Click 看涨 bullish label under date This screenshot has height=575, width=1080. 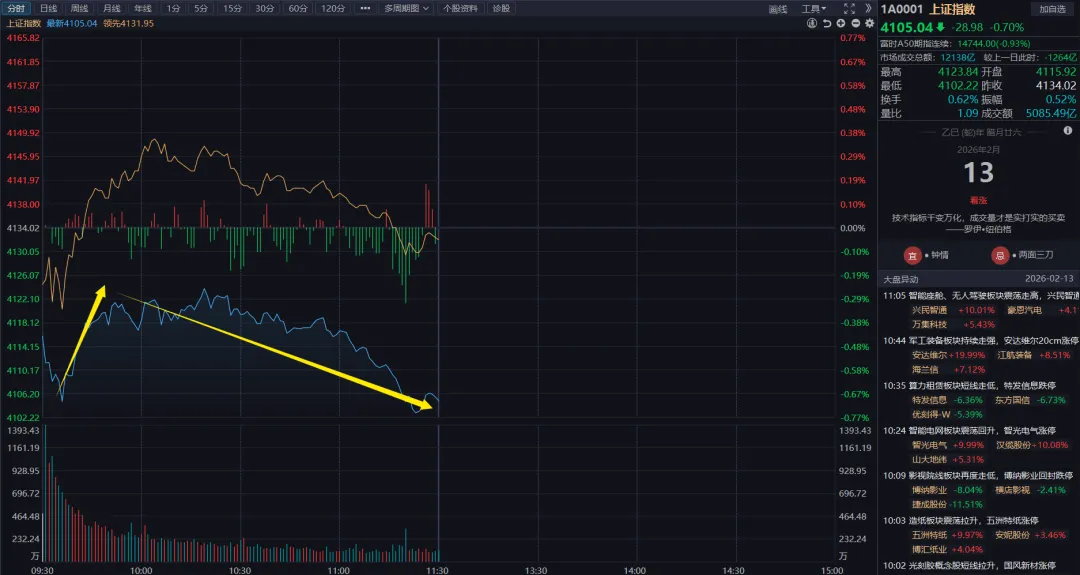[x=978, y=200]
